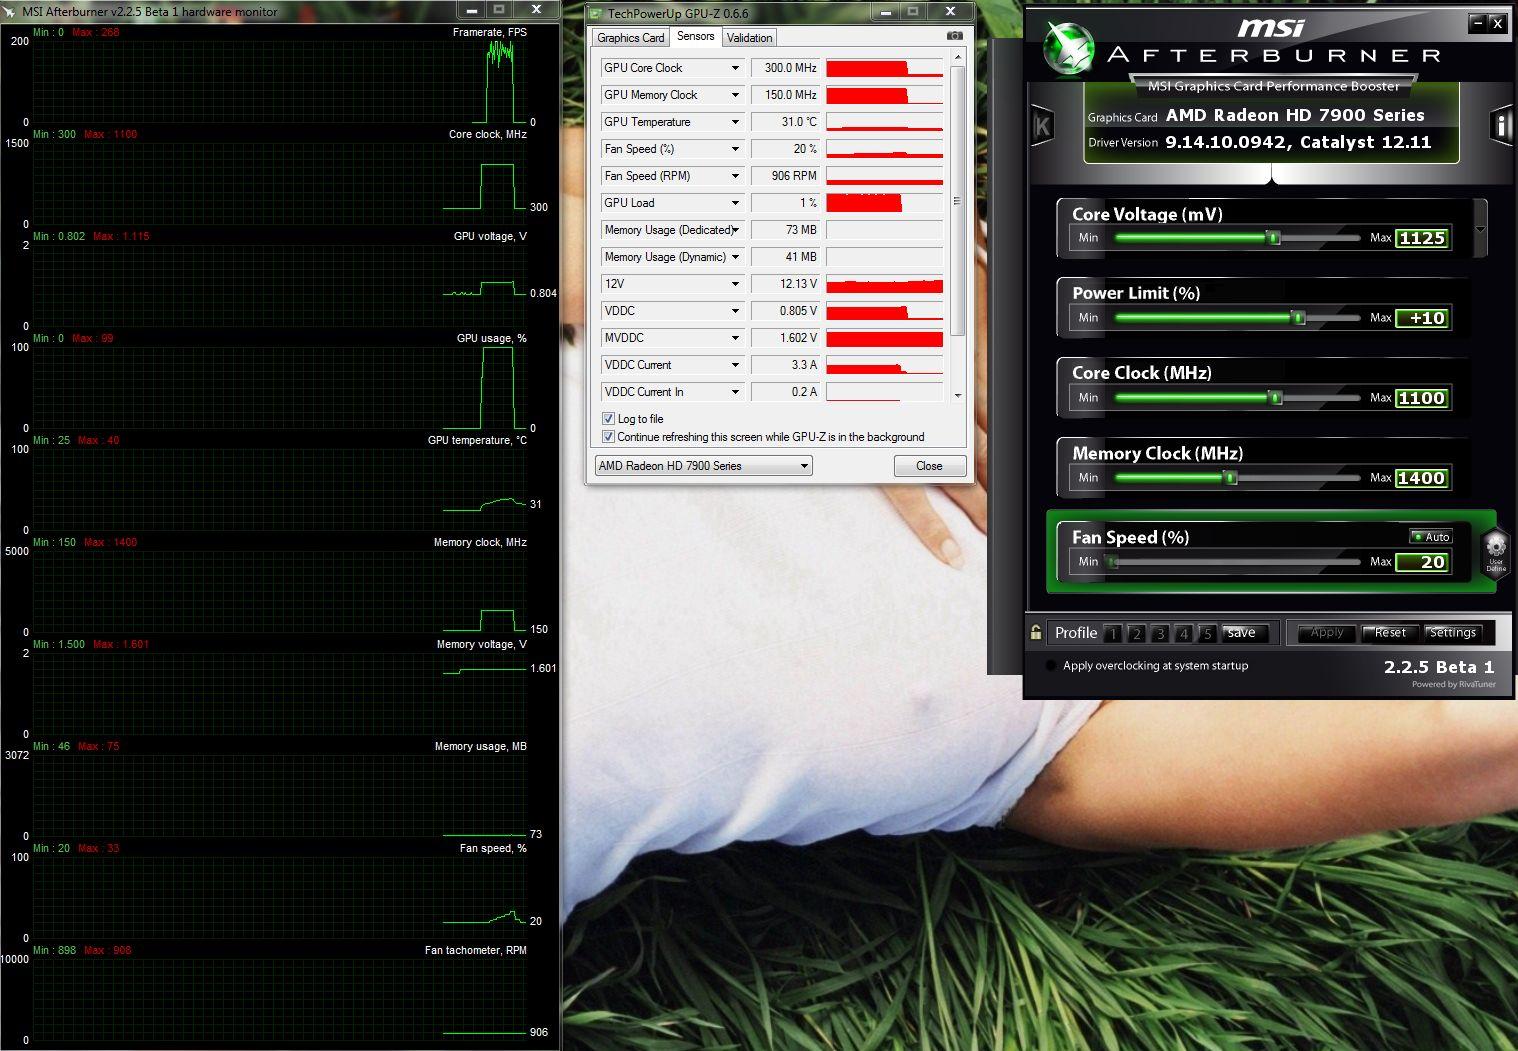Click the MSI Afterburner jet logo
This screenshot has width=1518, height=1051.
(1067, 47)
